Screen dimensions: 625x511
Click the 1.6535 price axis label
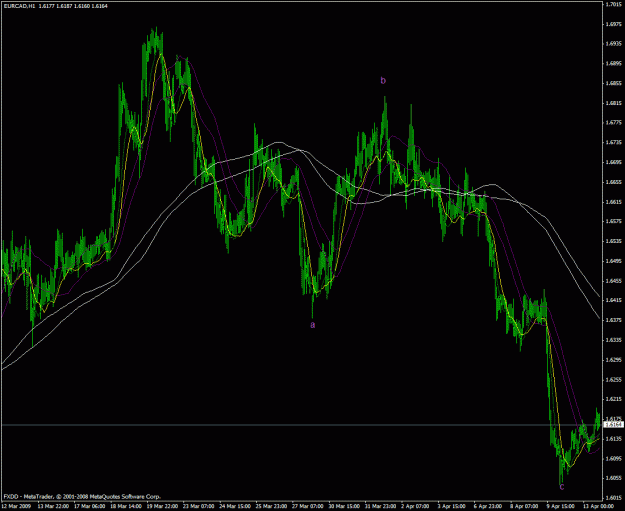point(613,241)
